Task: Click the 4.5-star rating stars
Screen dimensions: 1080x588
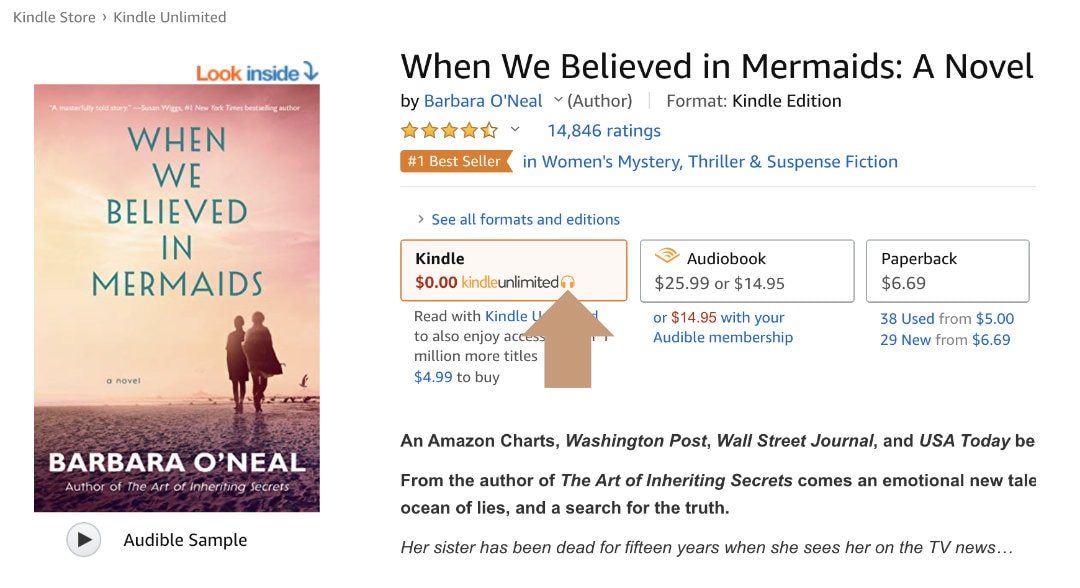Action: [x=448, y=130]
